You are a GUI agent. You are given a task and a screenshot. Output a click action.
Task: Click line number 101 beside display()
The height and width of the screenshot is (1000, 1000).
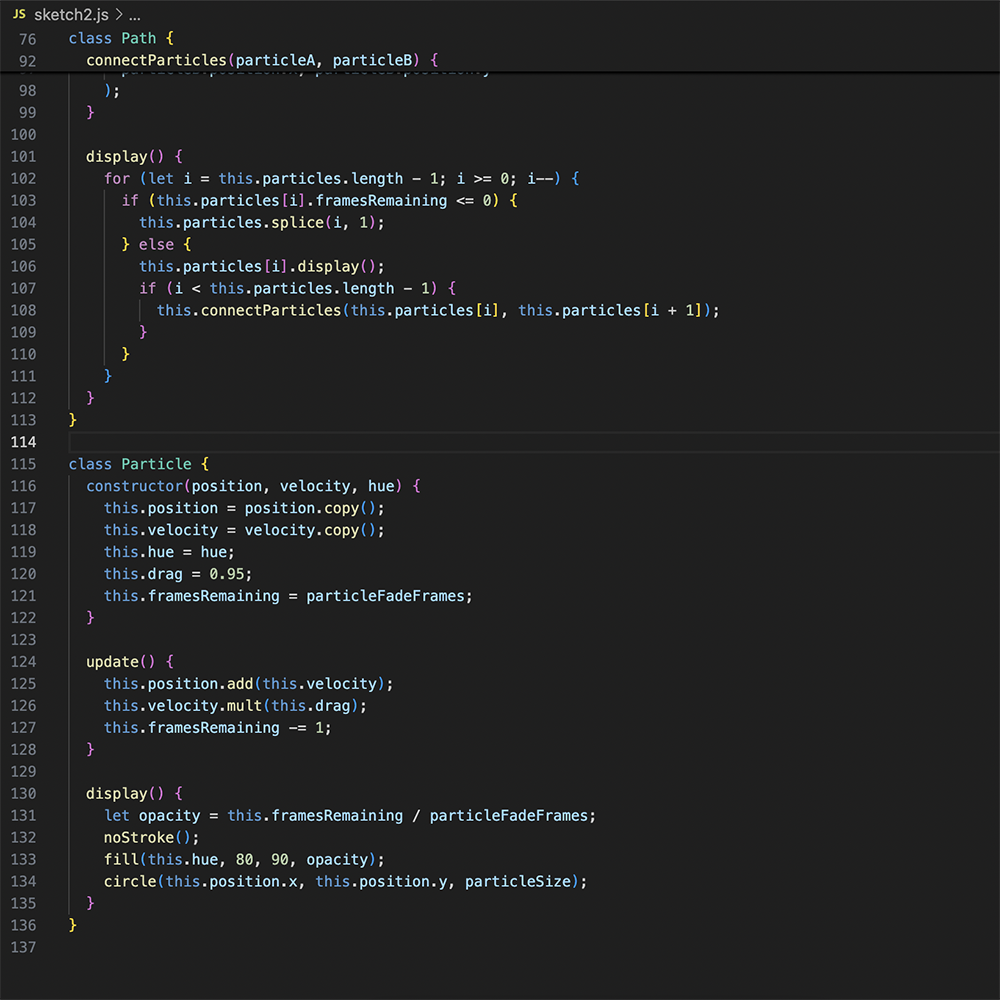(24, 156)
